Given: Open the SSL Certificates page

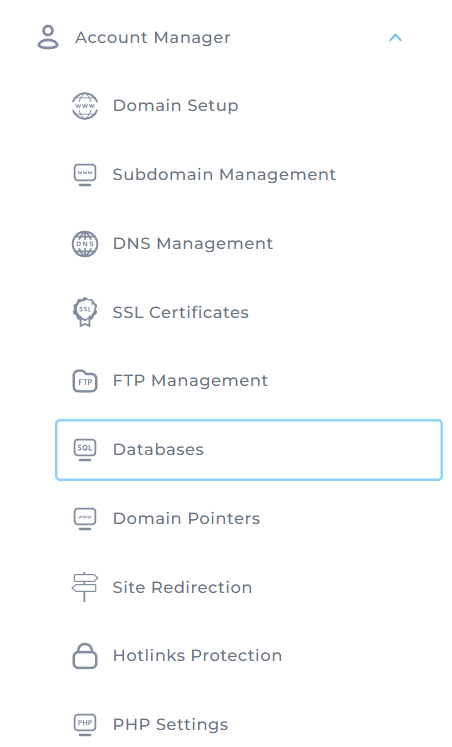Looking at the screenshot, I should click(181, 312).
